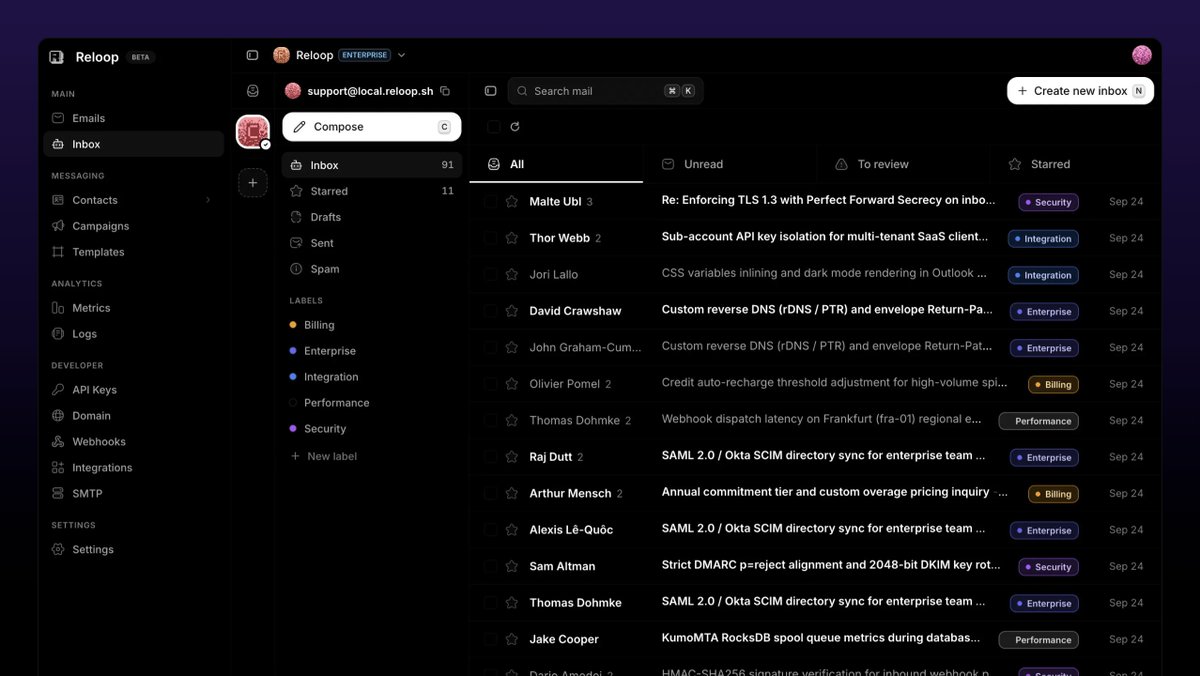Click Create new inbox button
The width and height of the screenshot is (1200, 676).
1080,91
